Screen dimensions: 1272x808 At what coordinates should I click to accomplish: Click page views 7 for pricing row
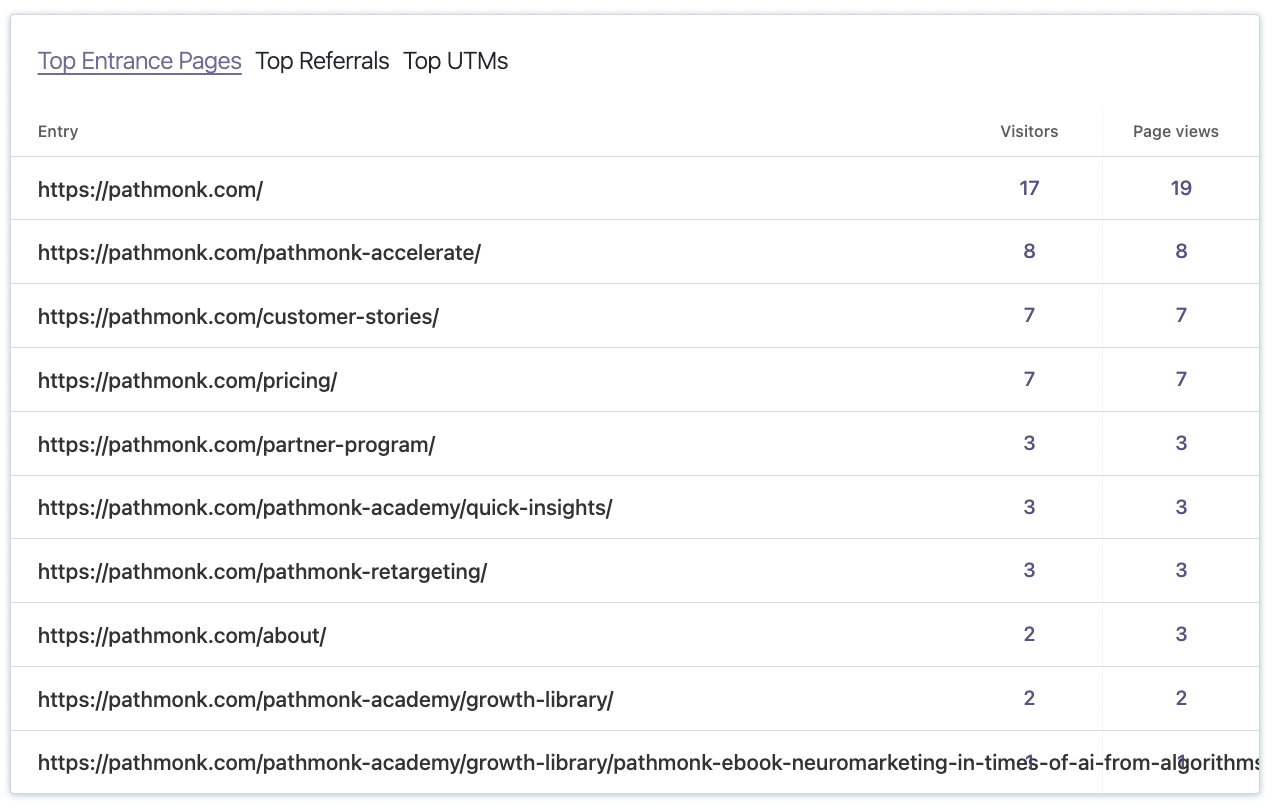coord(1181,380)
